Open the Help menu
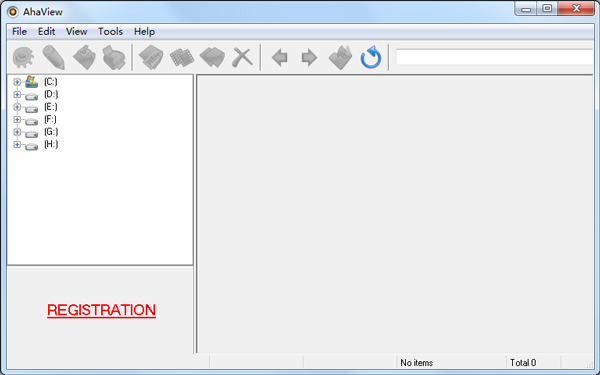600x375 pixels. pyautogui.click(x=144, y=32)
